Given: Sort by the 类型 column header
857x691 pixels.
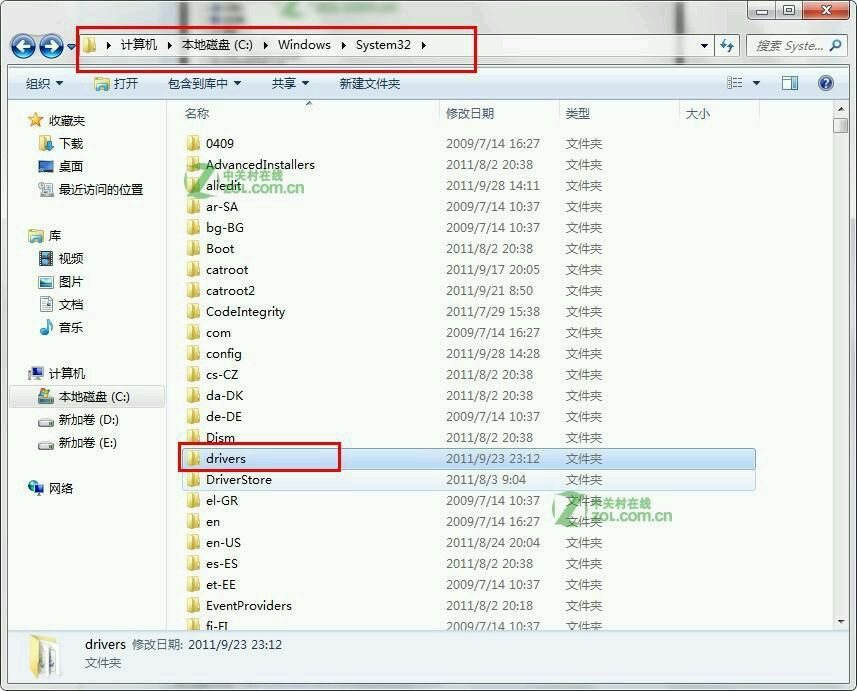Looking at the screenshot, I should (578, 113).
